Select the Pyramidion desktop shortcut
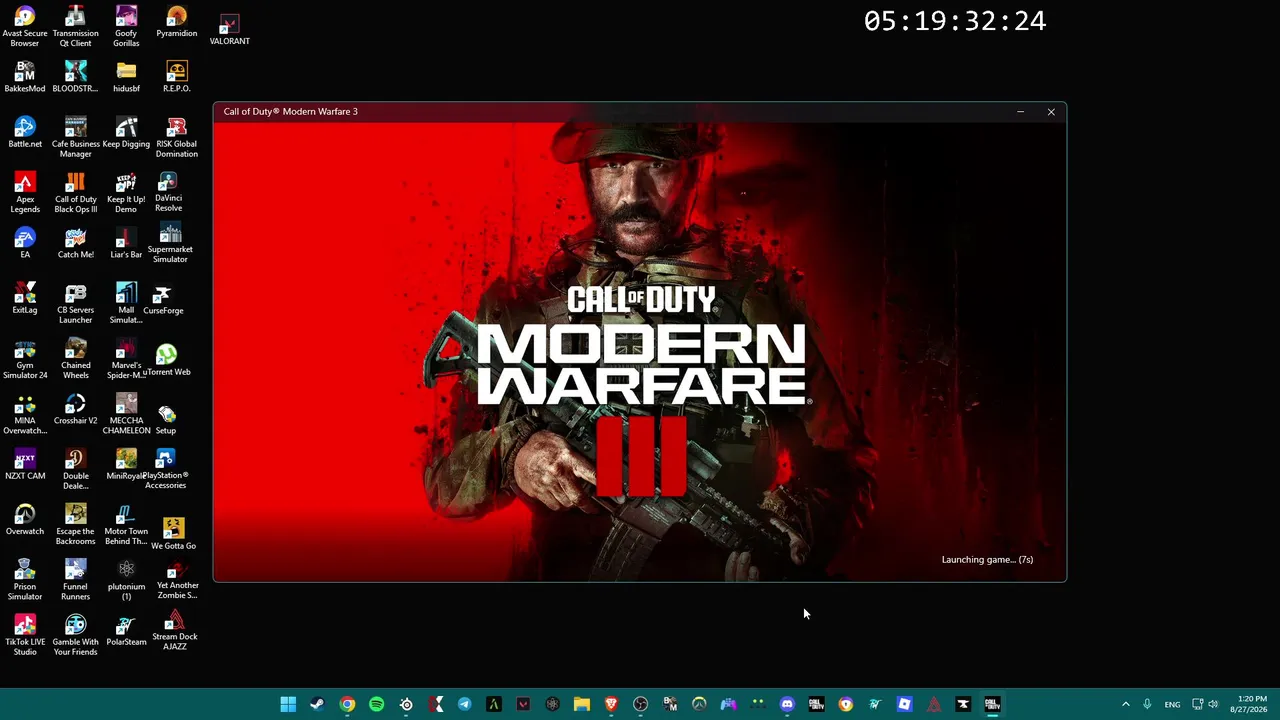1280x720 pixels. (176, 22)
